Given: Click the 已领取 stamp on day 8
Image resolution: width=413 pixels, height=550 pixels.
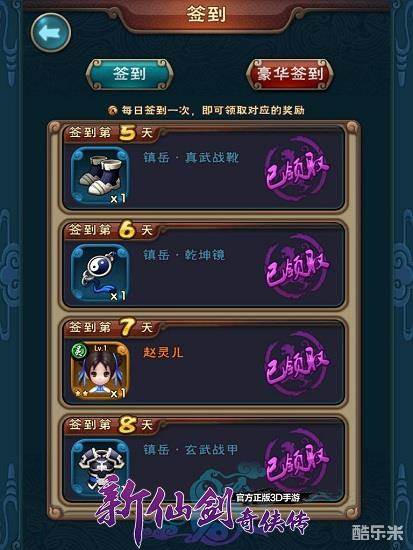Looking at the screenshot, I should 297,460.
